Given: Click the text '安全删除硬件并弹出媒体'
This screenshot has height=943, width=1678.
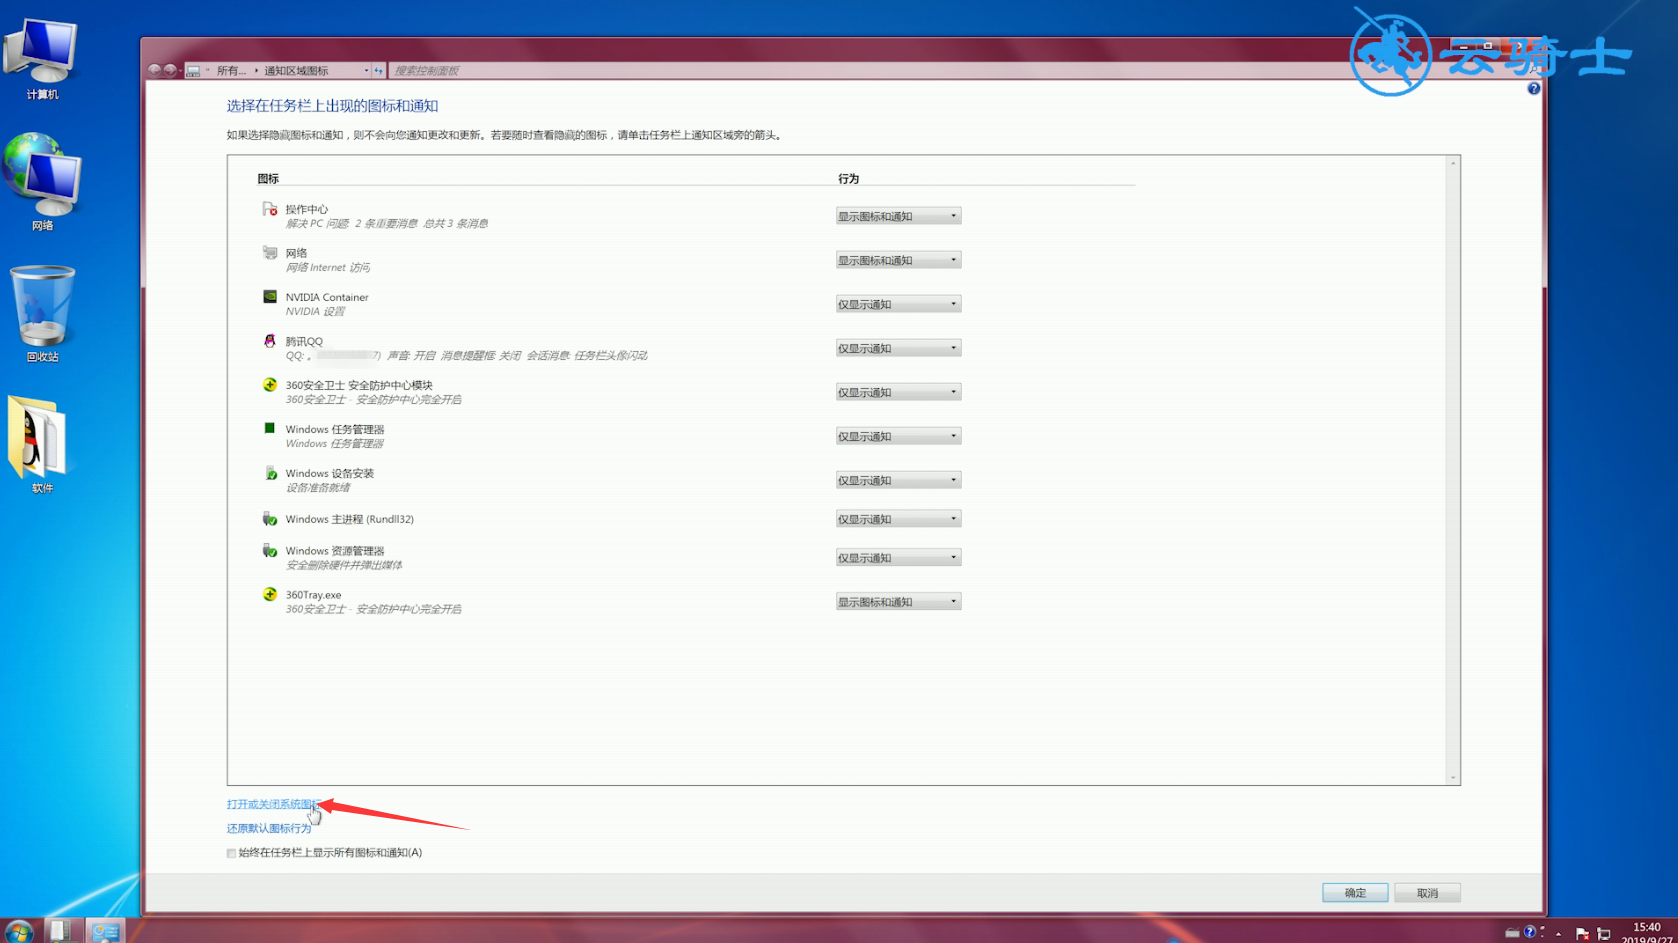Looking at the screenshot, I should 344,565.
